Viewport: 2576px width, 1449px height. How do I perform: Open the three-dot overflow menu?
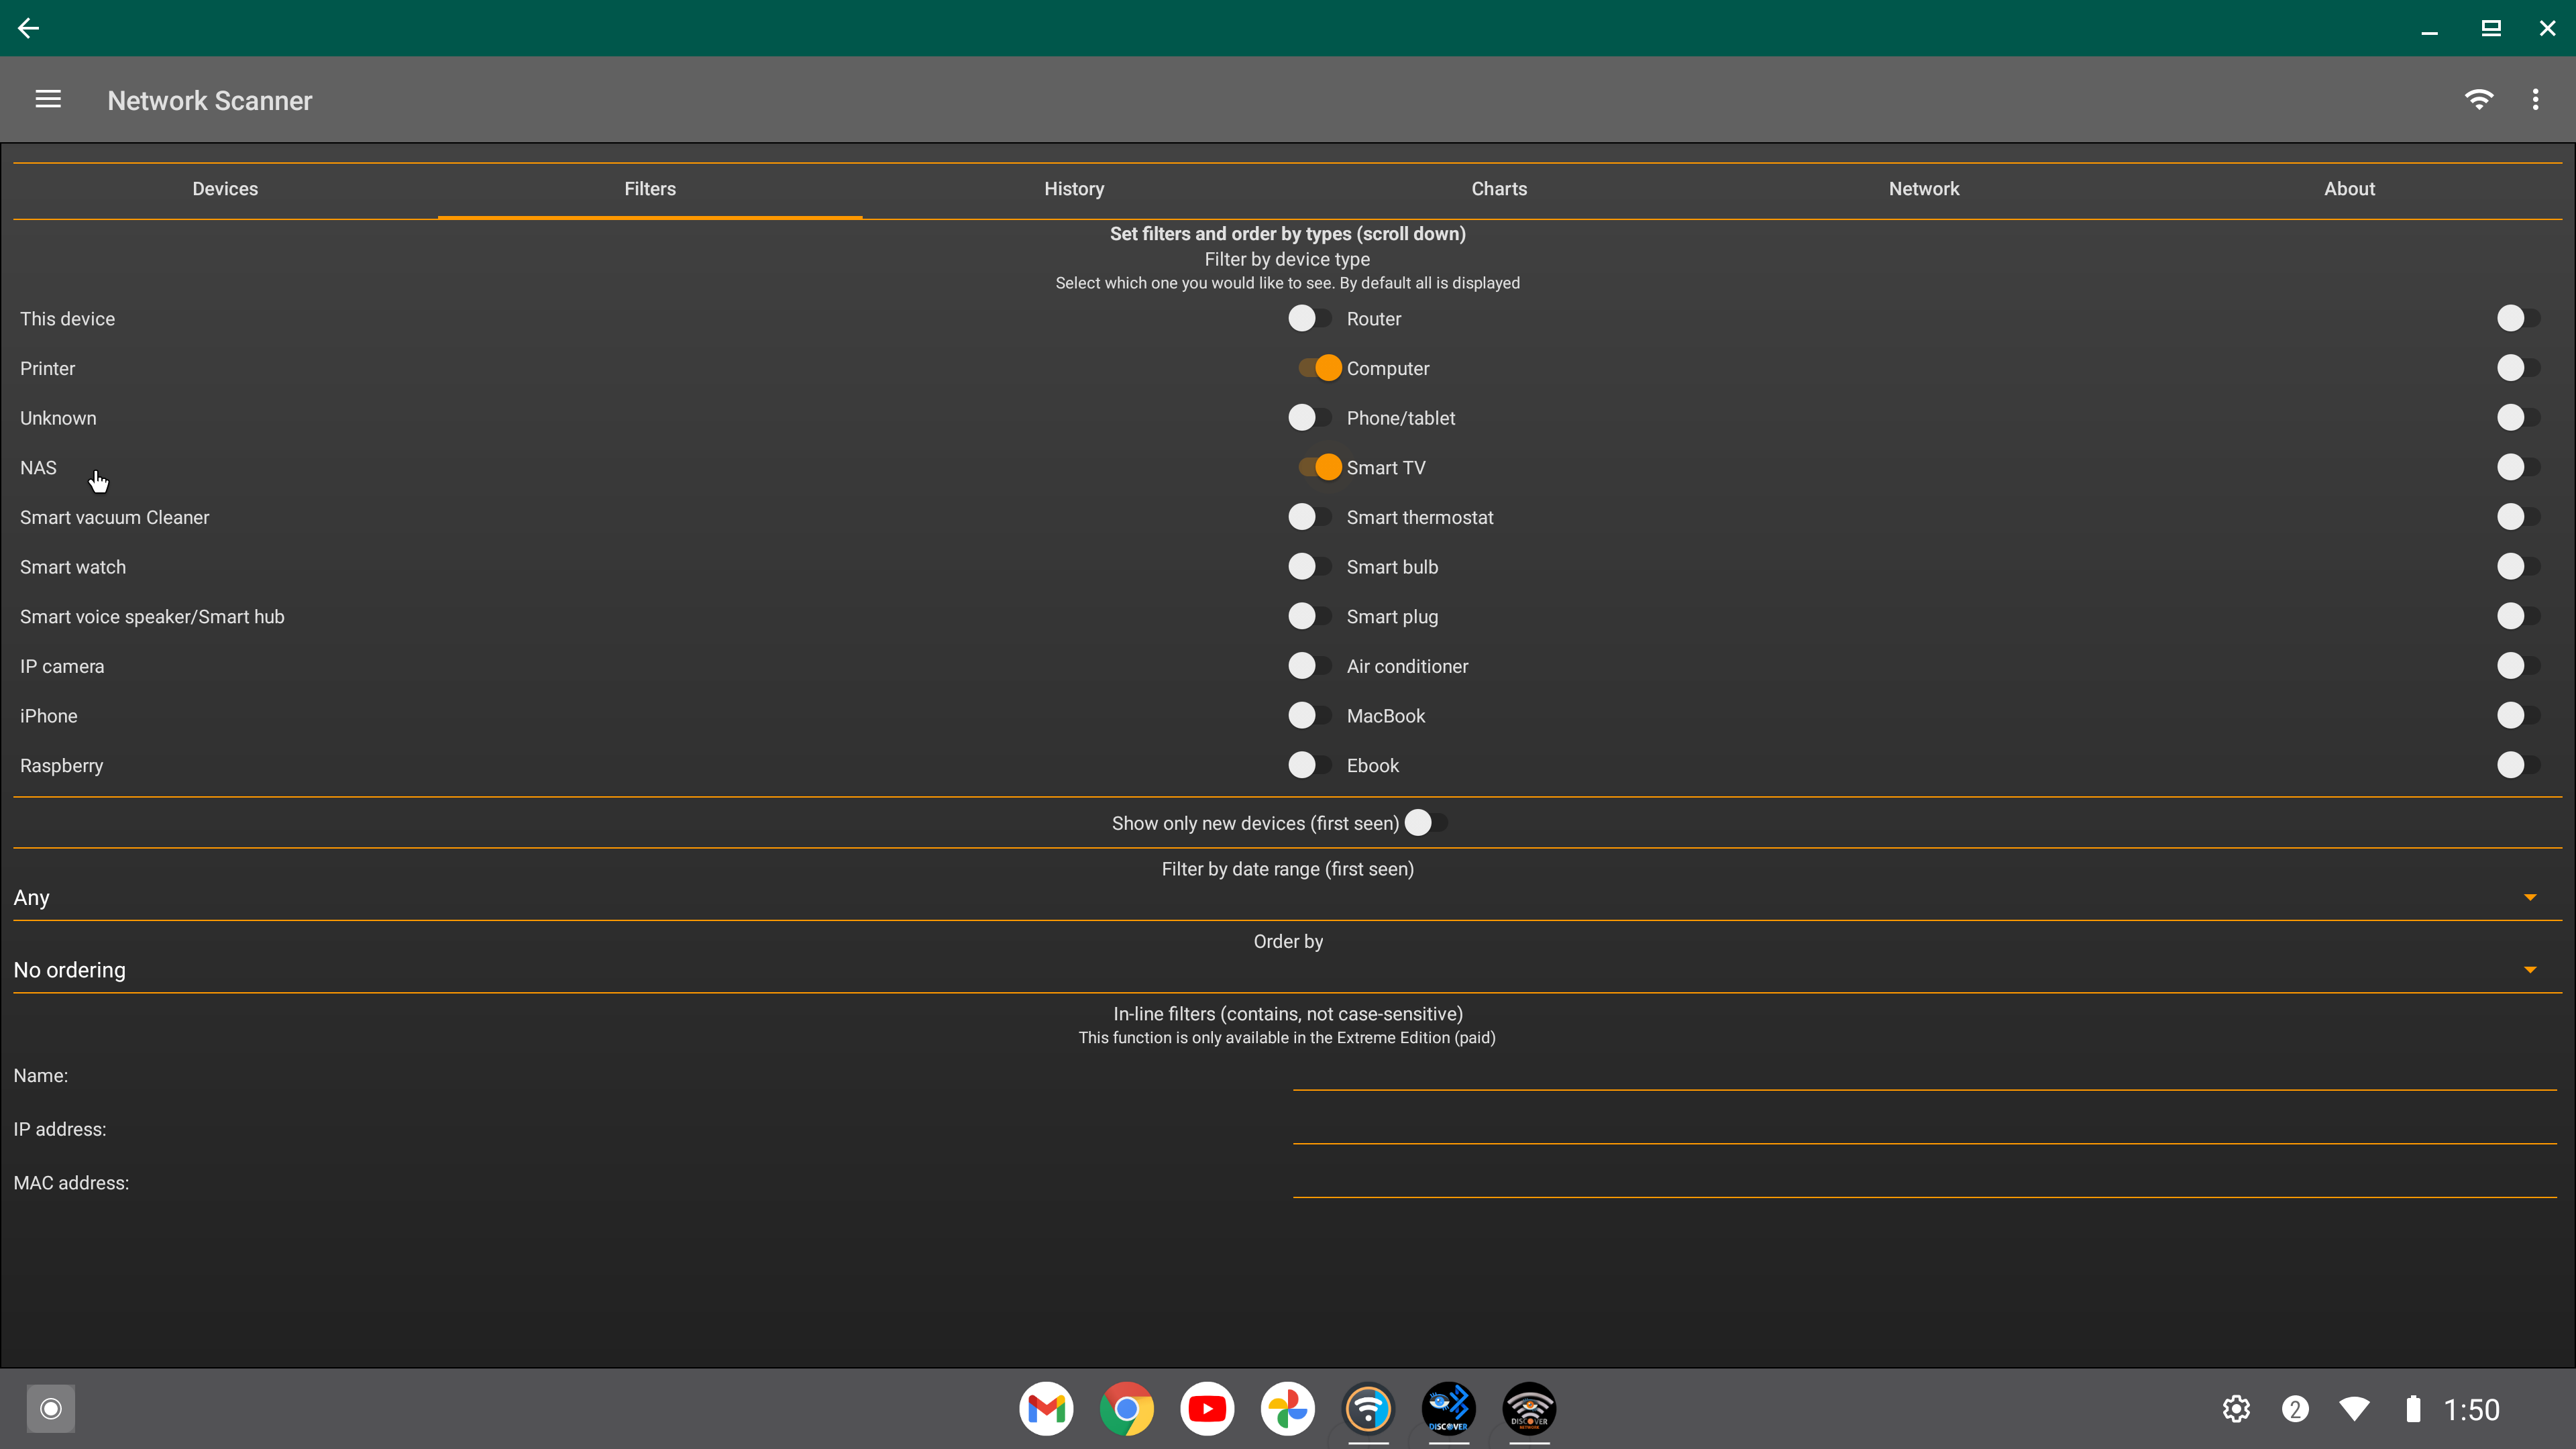pyautogui.click(x=2535, y=100)
